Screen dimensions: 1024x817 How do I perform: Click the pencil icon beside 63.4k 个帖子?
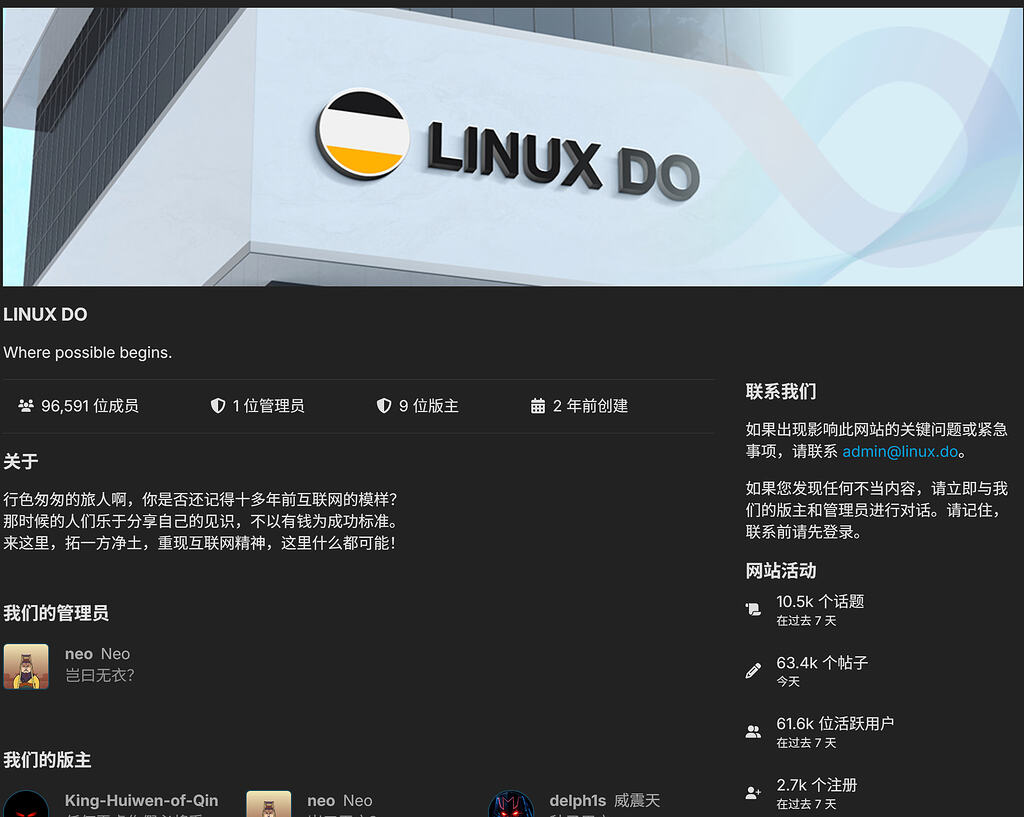point(753,671)
